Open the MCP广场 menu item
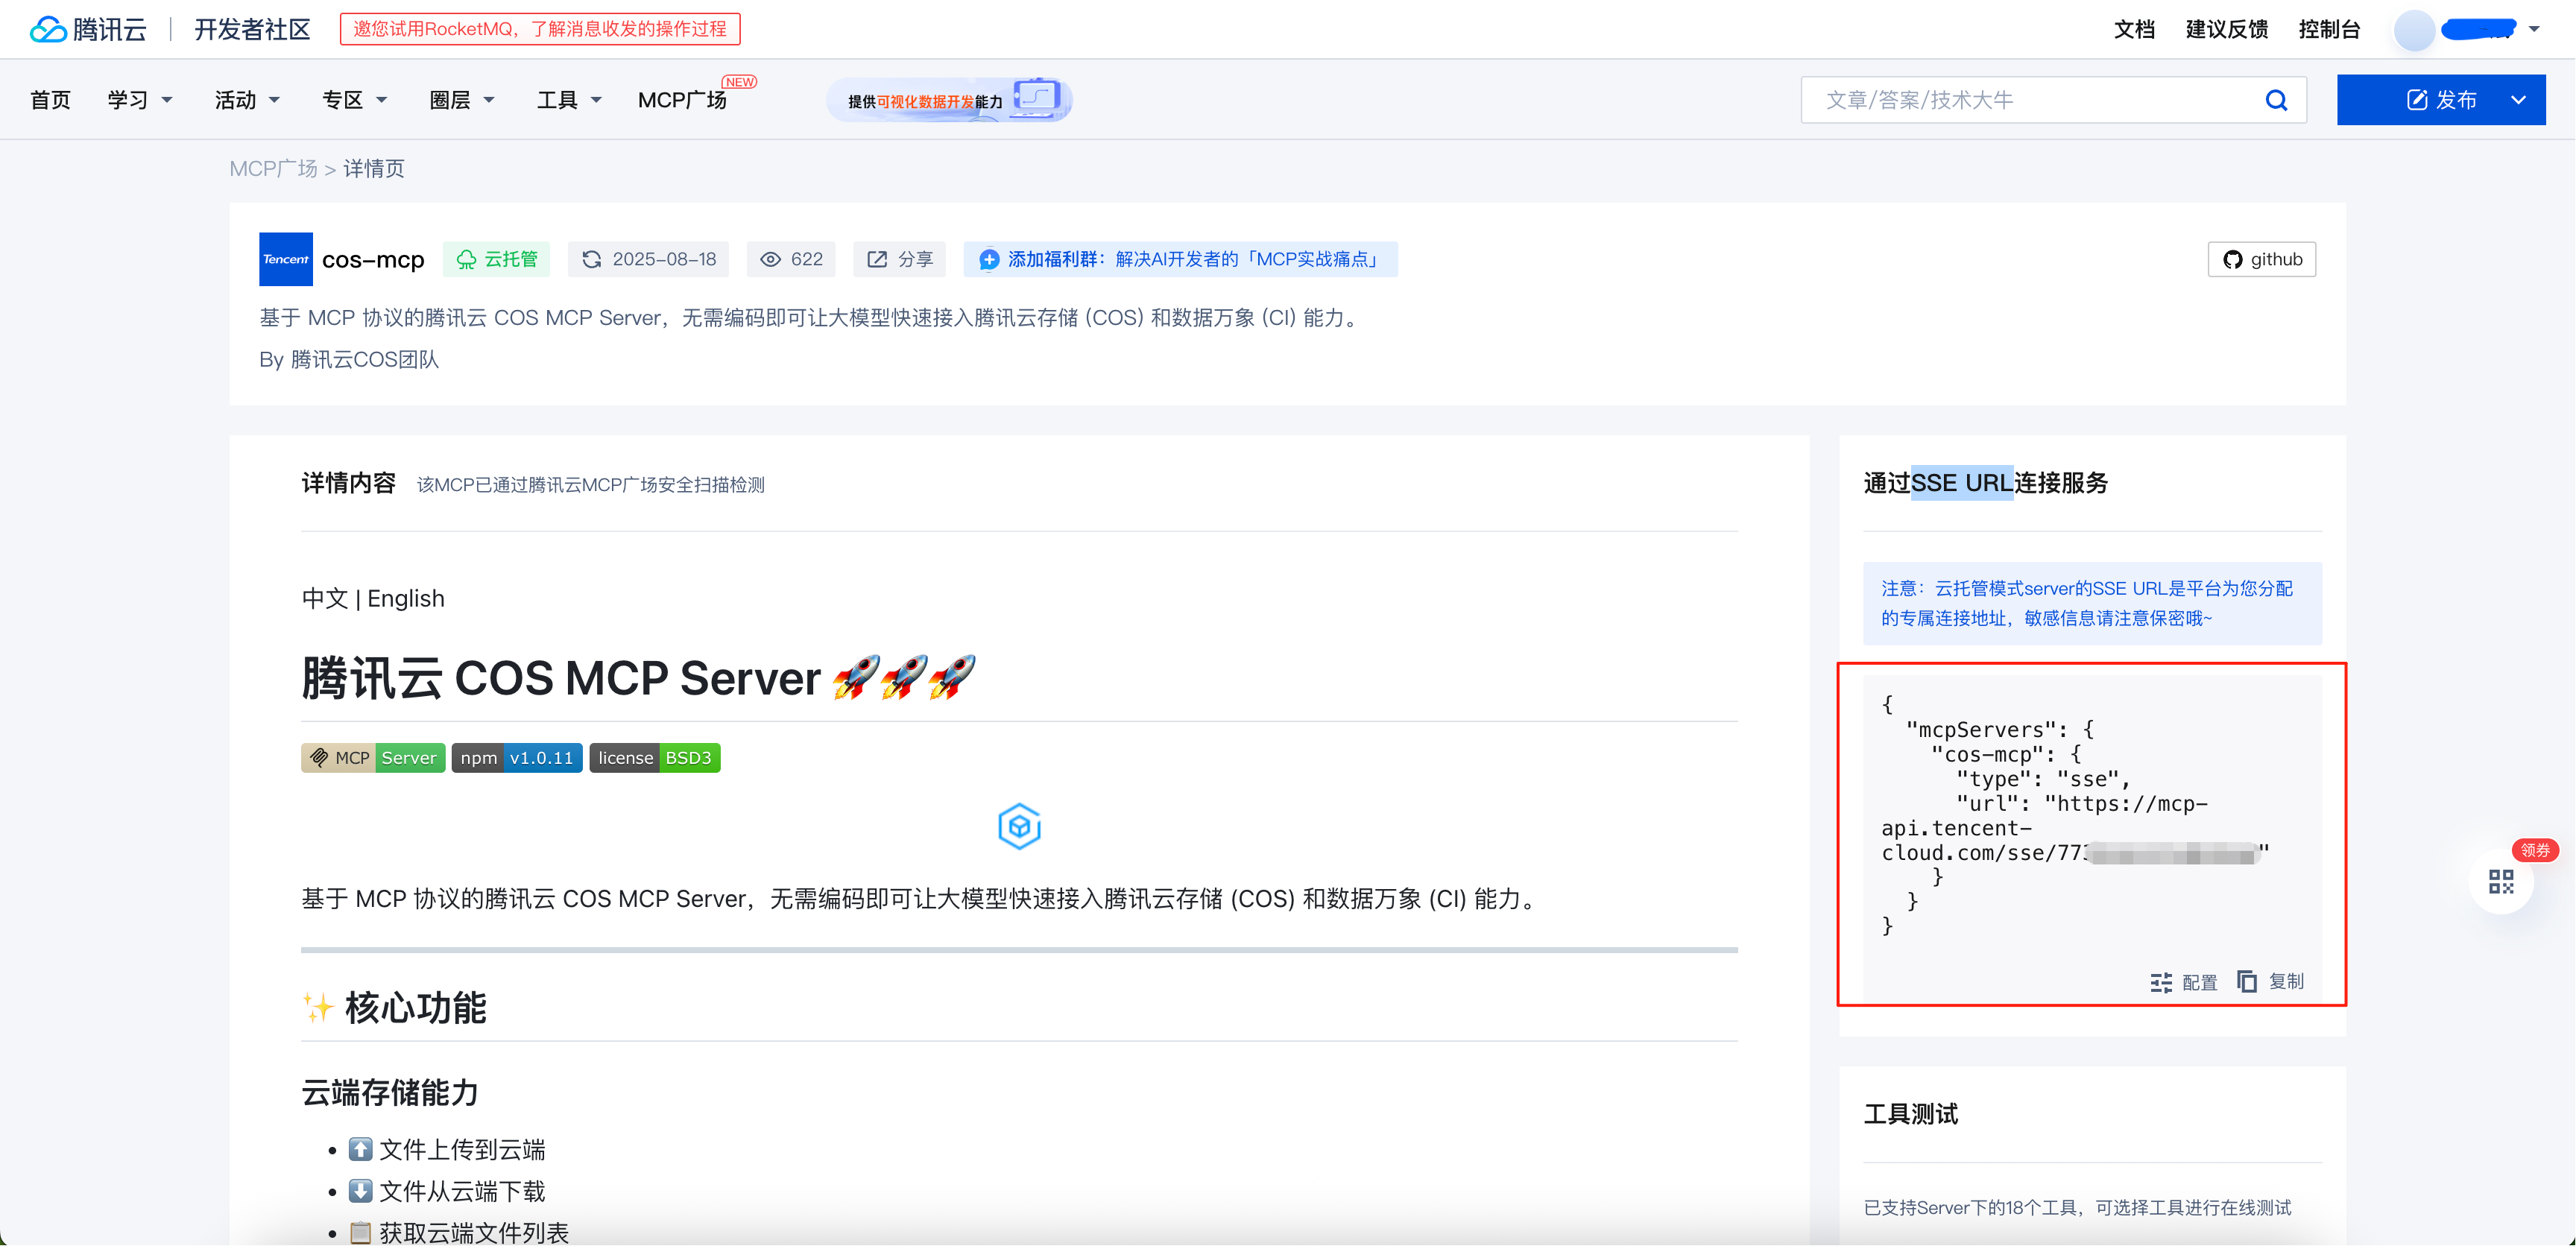This screenshot has width=2576, height=1246. click(682, 100)
